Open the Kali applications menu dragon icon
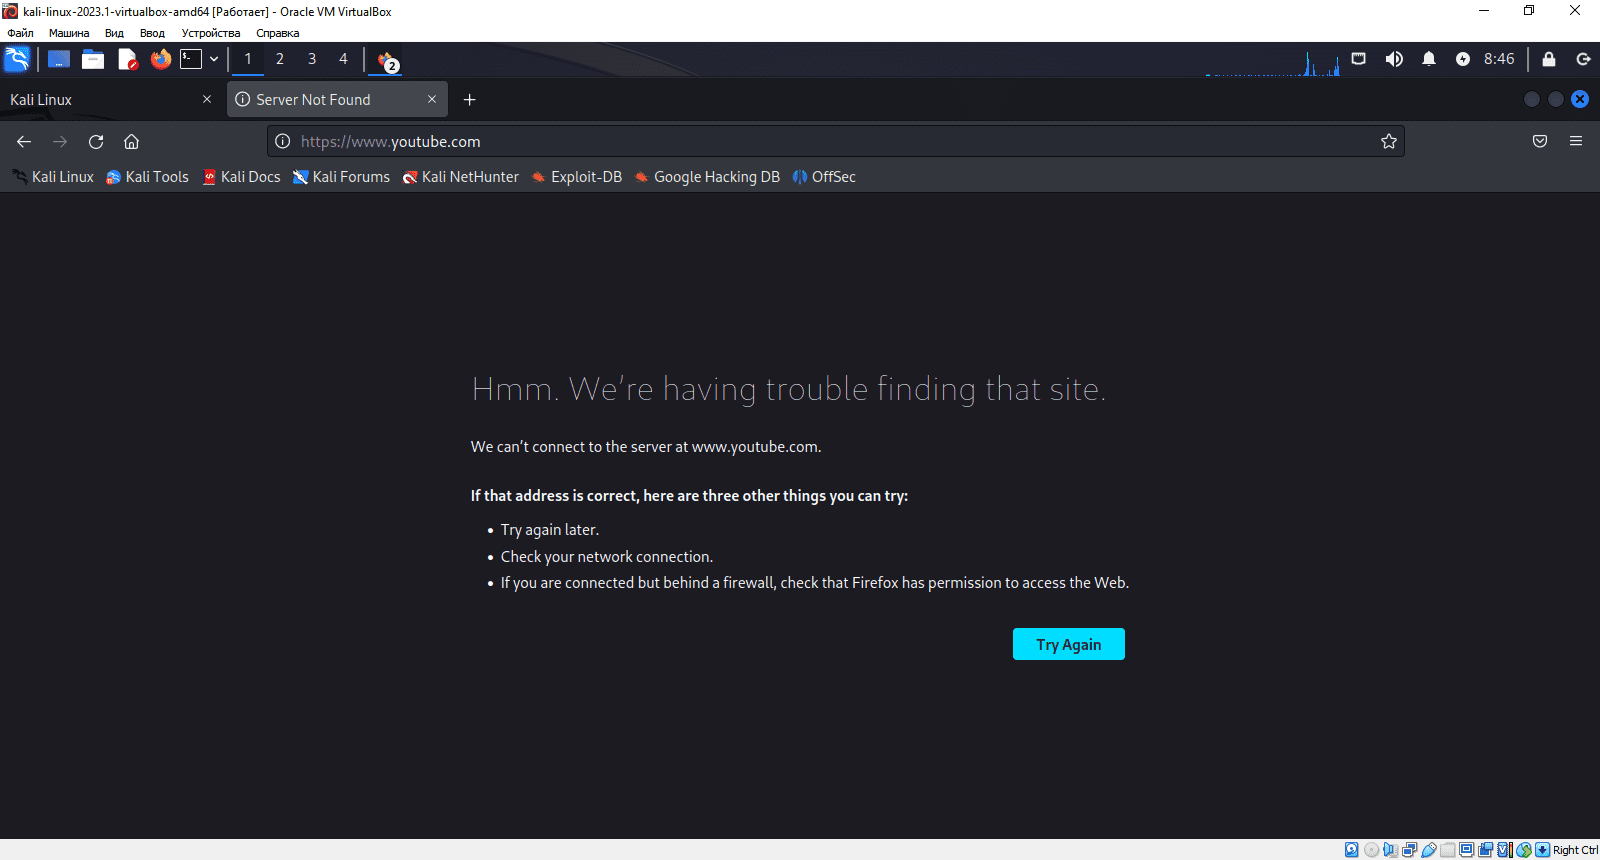Image resolution: width=1600 pixels, height=860 pixels. [x=17, y=59]
